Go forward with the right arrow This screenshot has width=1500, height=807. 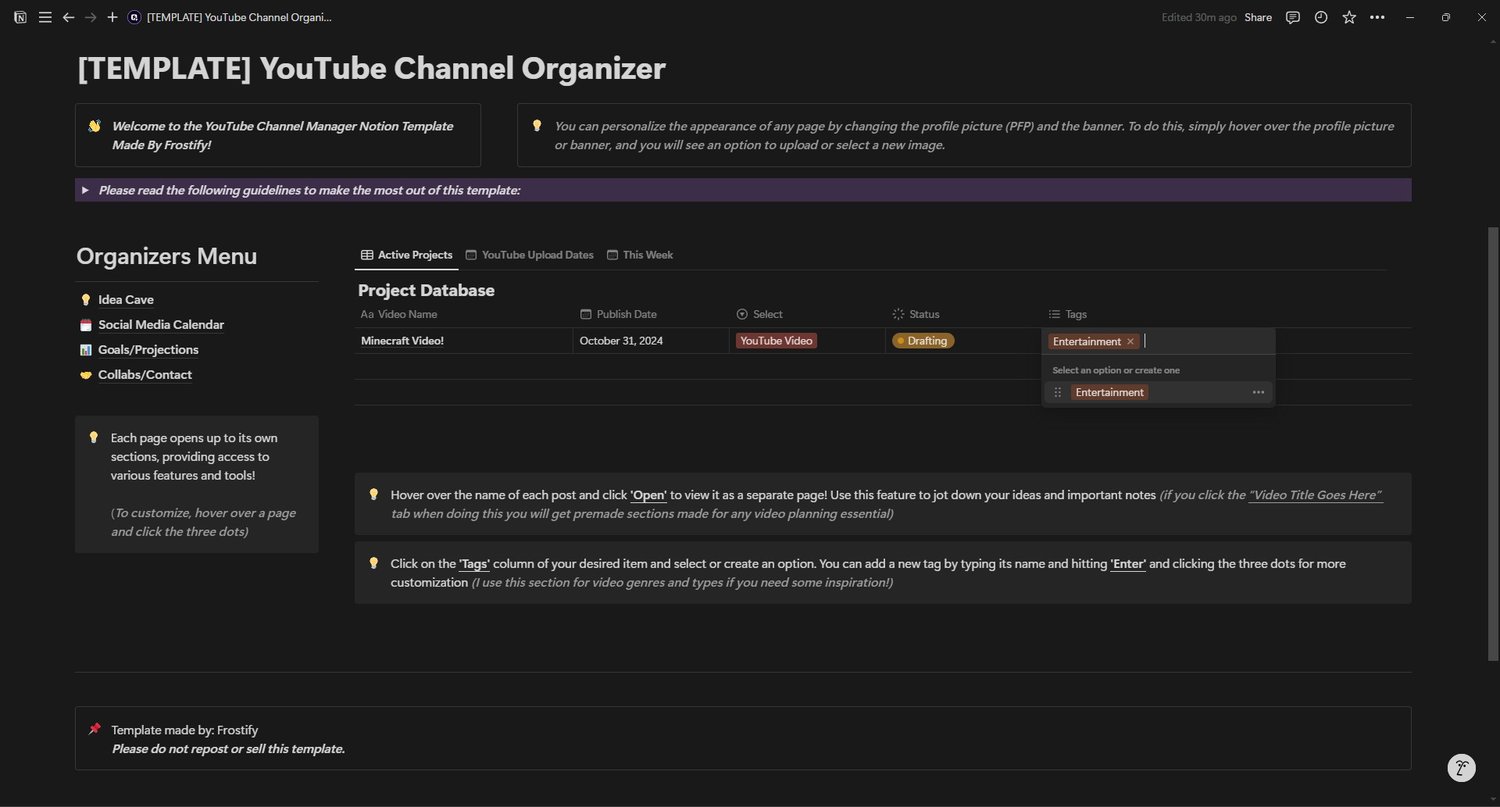[90, 17]
